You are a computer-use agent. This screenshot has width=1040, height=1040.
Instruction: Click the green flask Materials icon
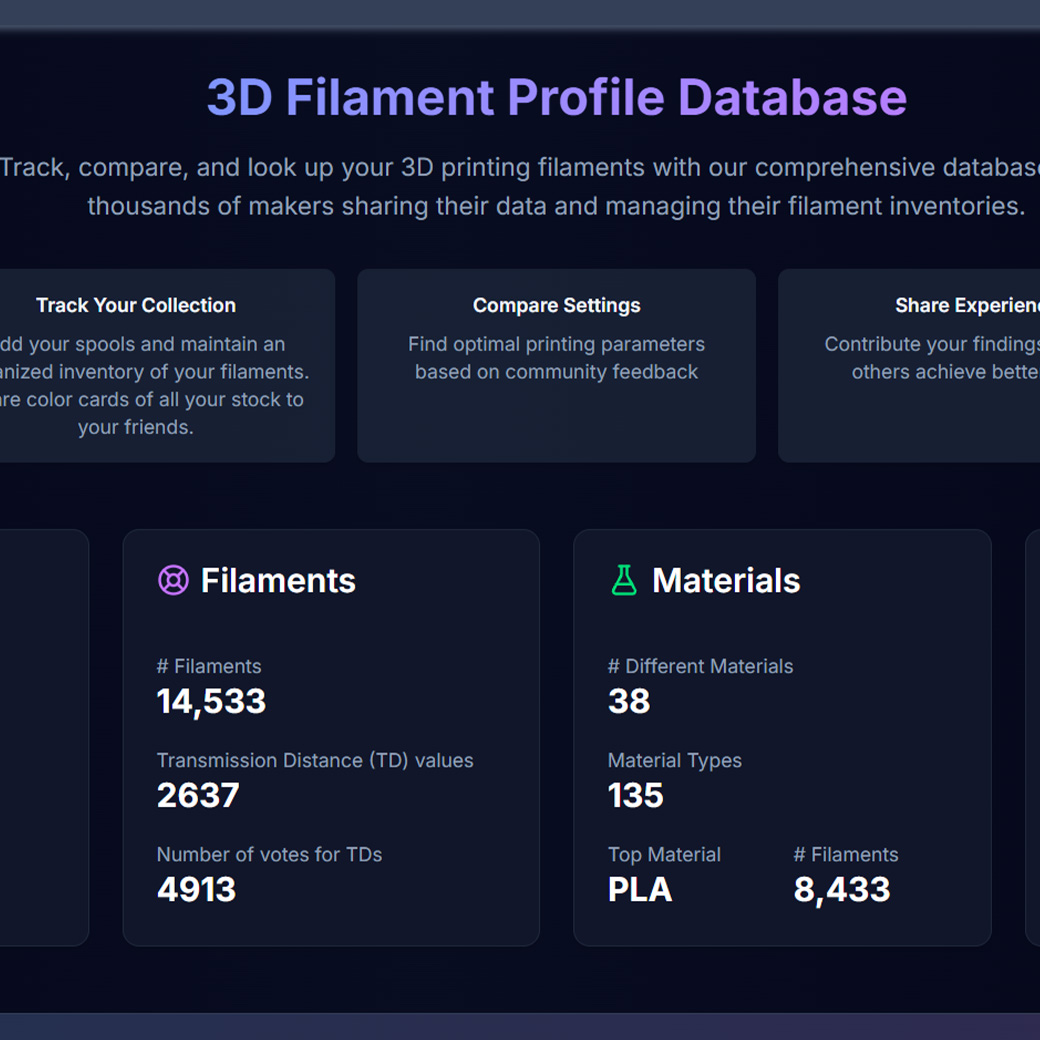624,580
